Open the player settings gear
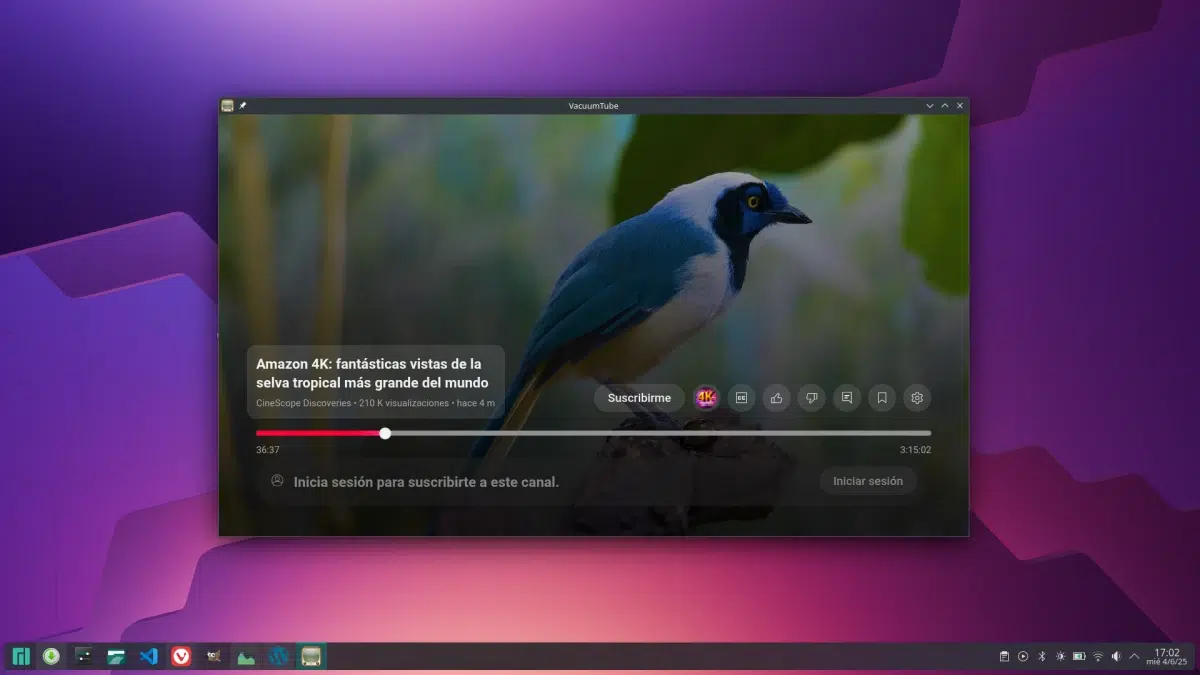Image resolution: width=1200 pixels, height=675 pixels. pos(917,398)
